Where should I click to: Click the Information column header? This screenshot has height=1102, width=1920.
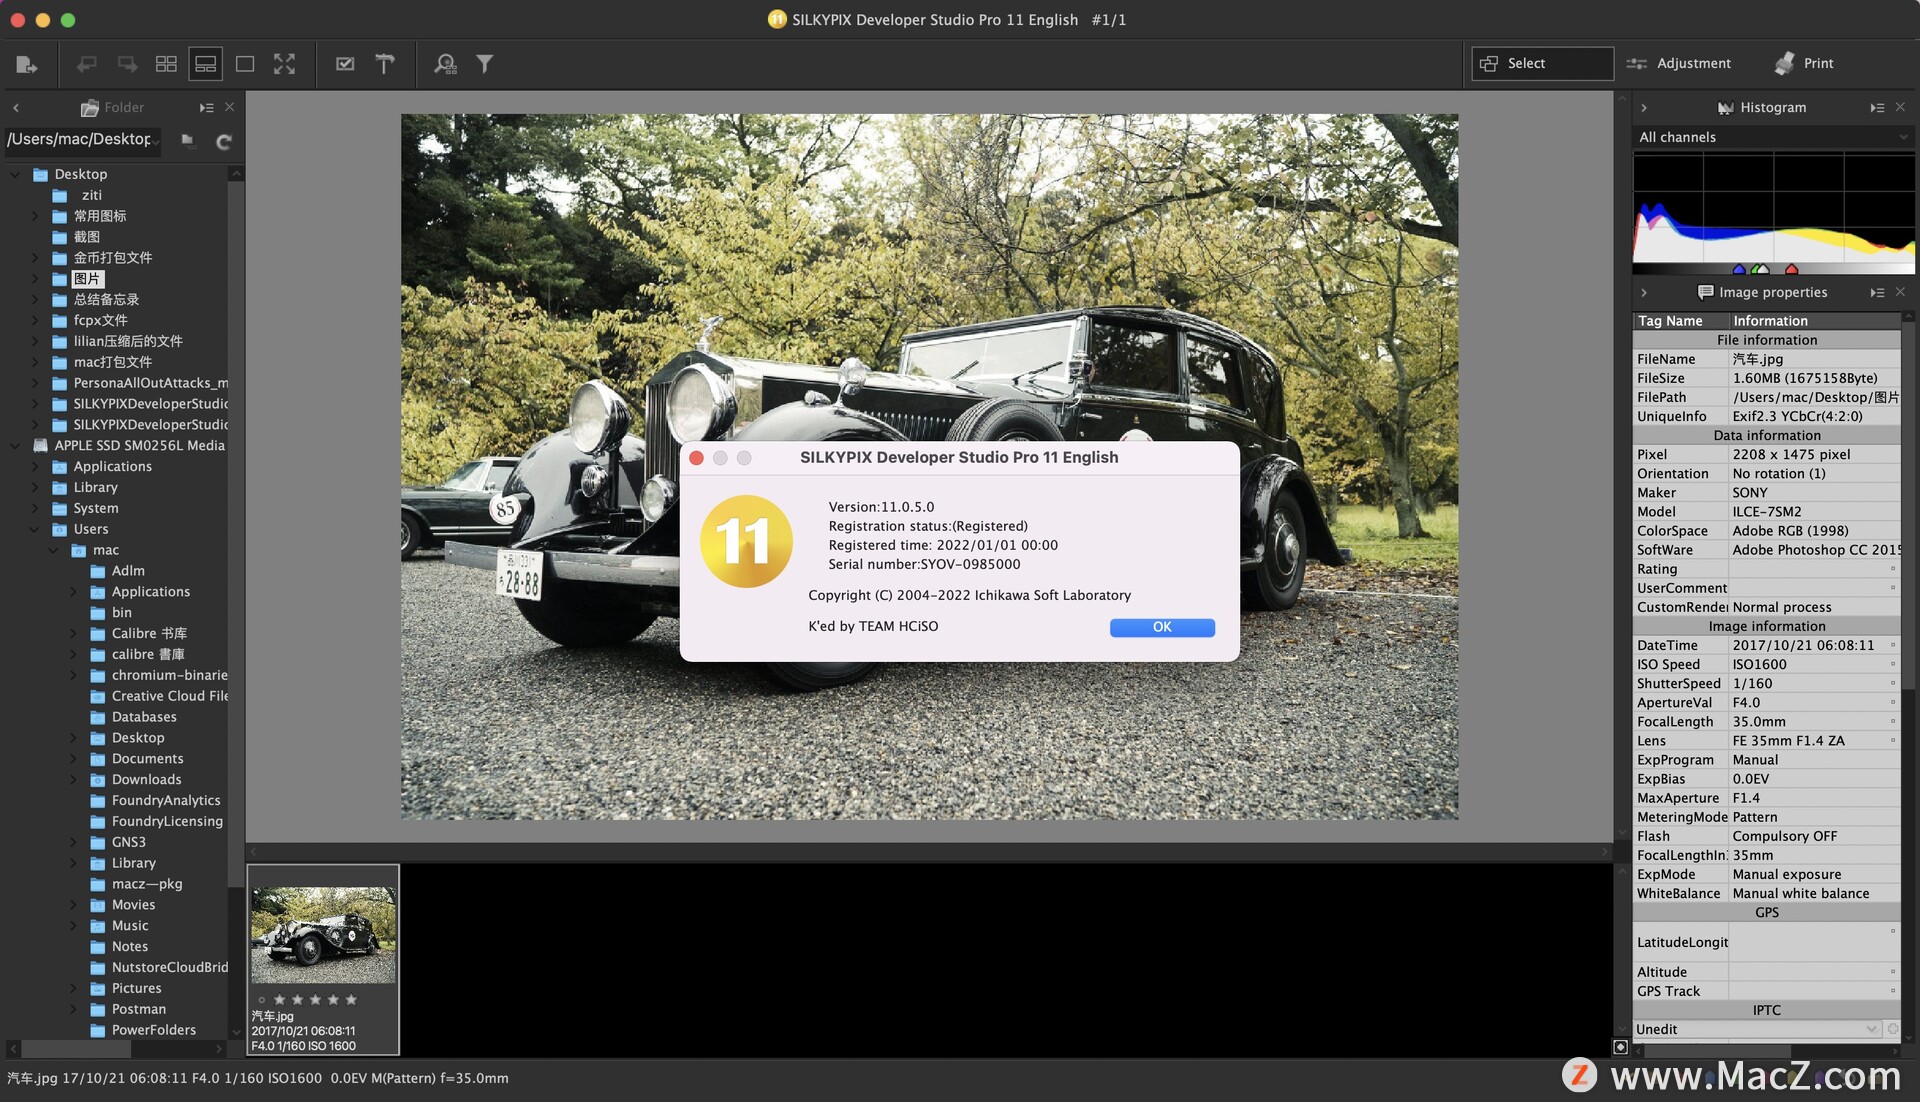pyautogui.click(x=1815, y=321)
